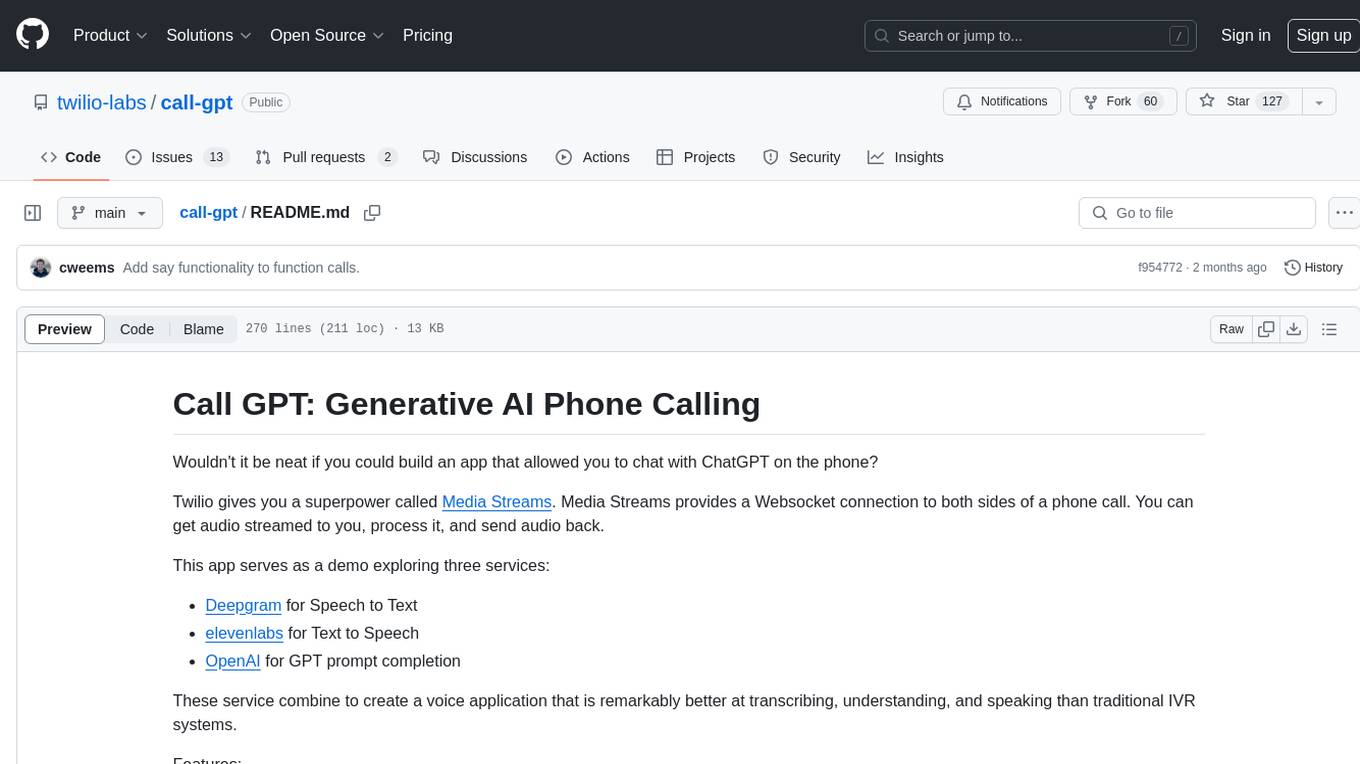The width and height of the screenshot is (1360, 764).
Task: Open the README outline
Action: pos(1329,329)
